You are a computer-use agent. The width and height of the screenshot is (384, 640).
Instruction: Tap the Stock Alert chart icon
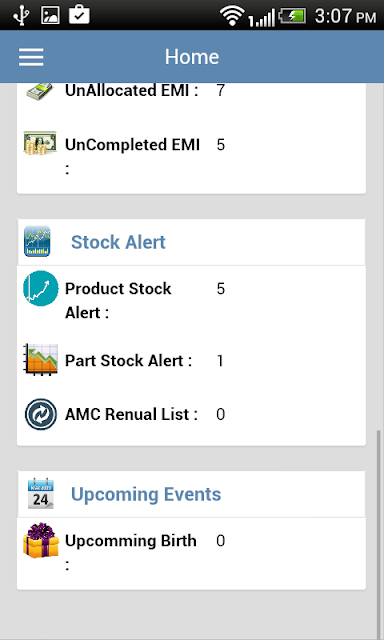point(37,241)
